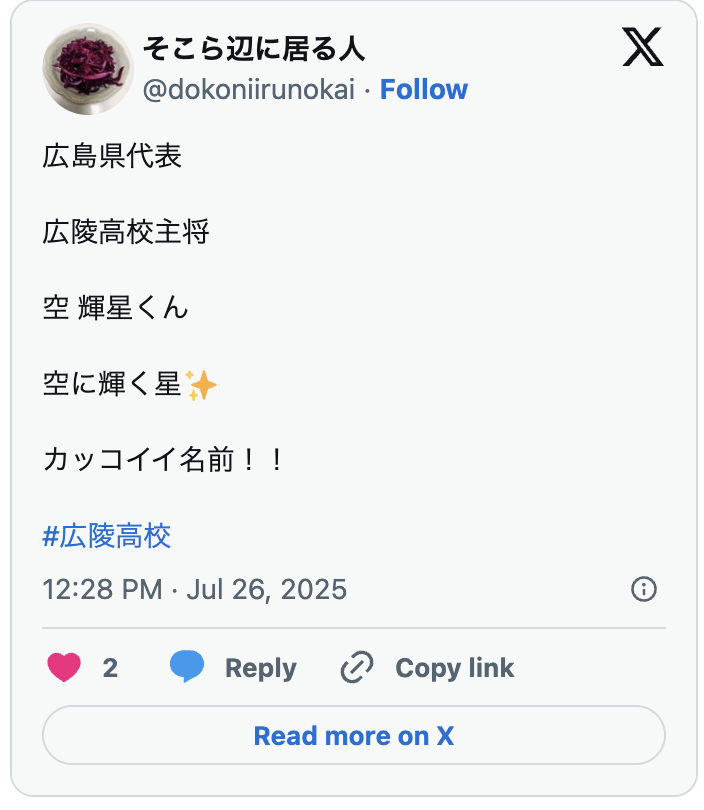Click the blue speech bubble reply icon
Viewport: 704px width, 810px height.
click(x=187, y=667)
